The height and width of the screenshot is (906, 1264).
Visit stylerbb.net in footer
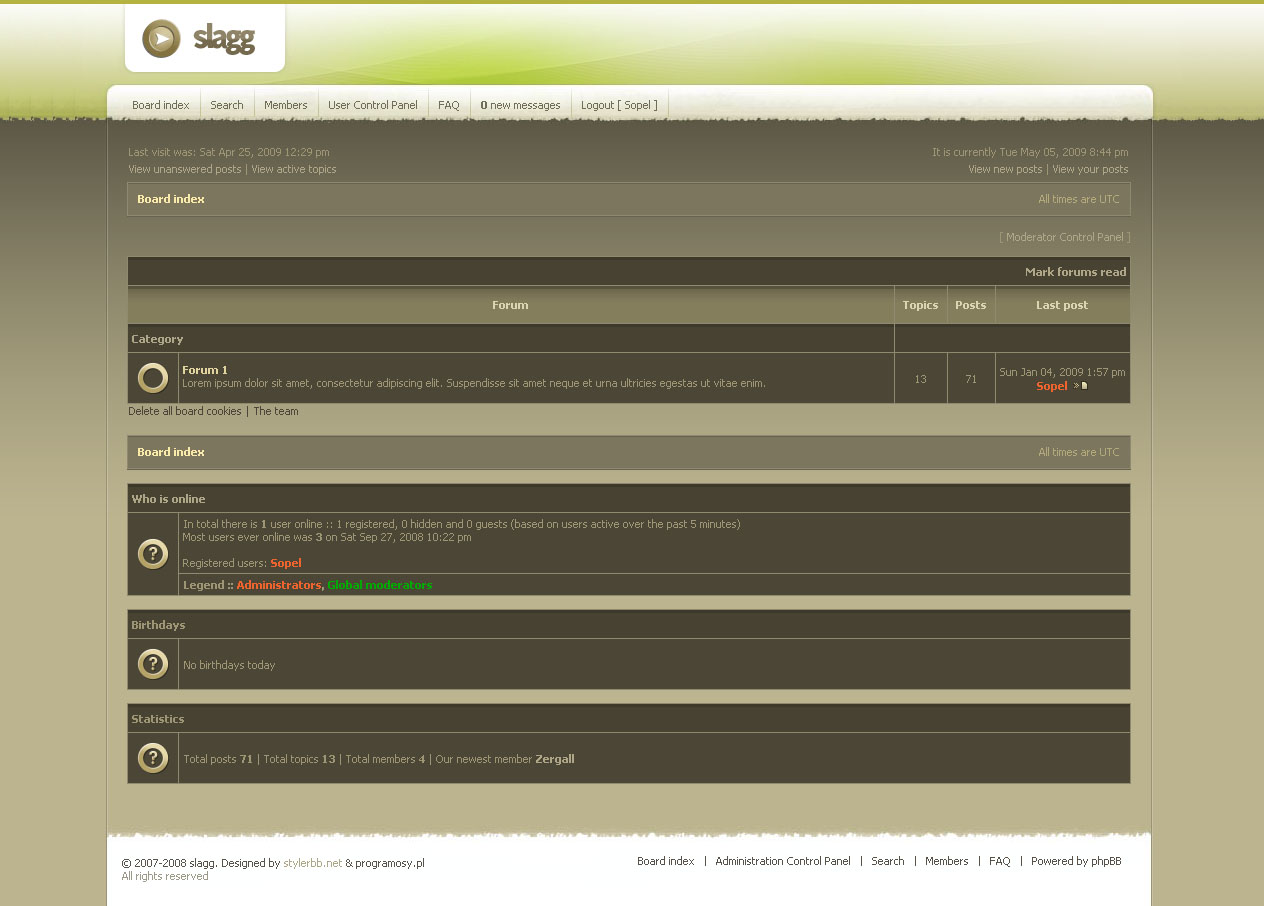pyautogui.click(x=313, y=863)
